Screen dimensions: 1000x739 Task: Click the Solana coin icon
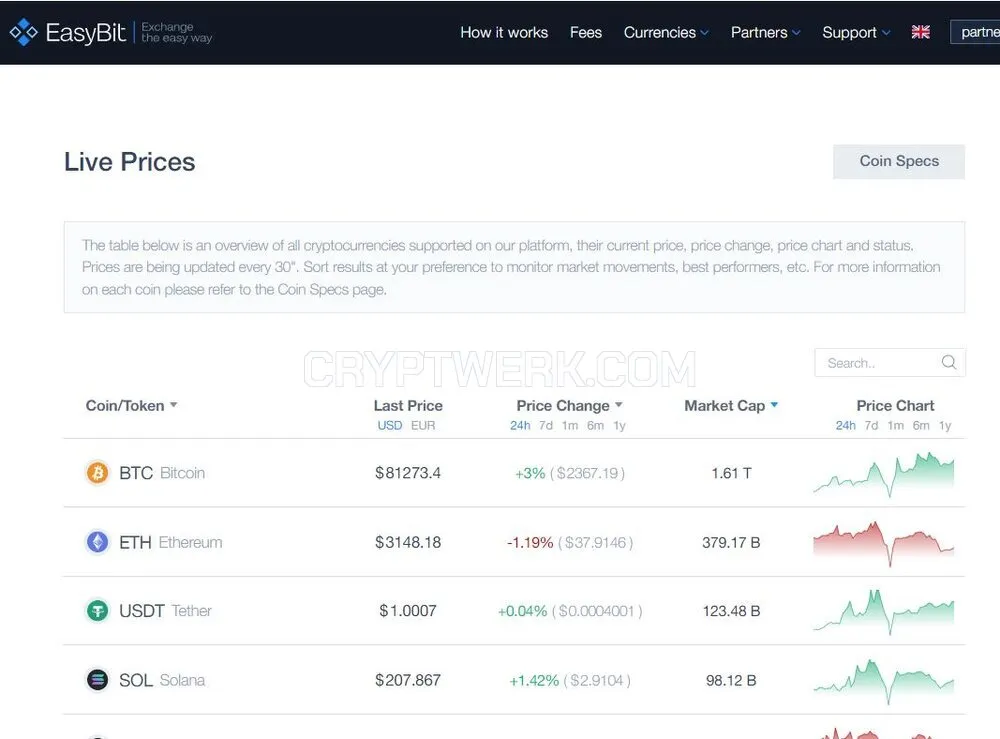[x=98, y=680]
